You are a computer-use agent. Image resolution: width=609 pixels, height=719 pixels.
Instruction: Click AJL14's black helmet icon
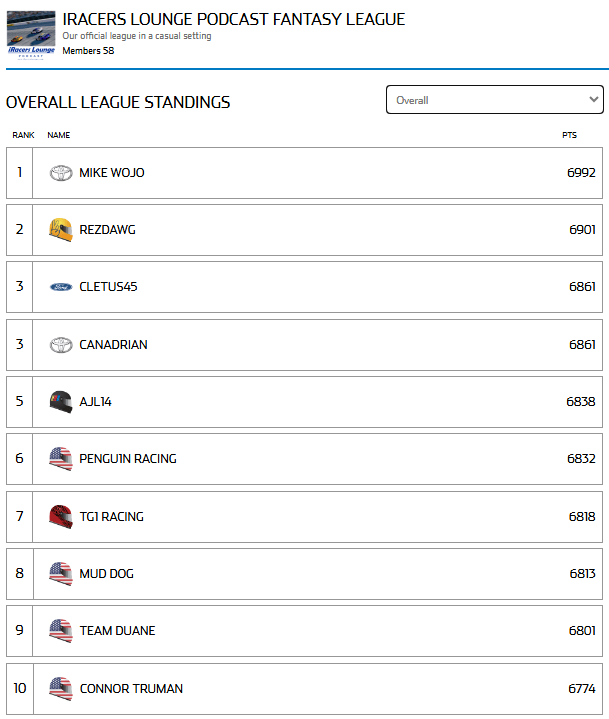pyautogui.click(x=61, y=402)
